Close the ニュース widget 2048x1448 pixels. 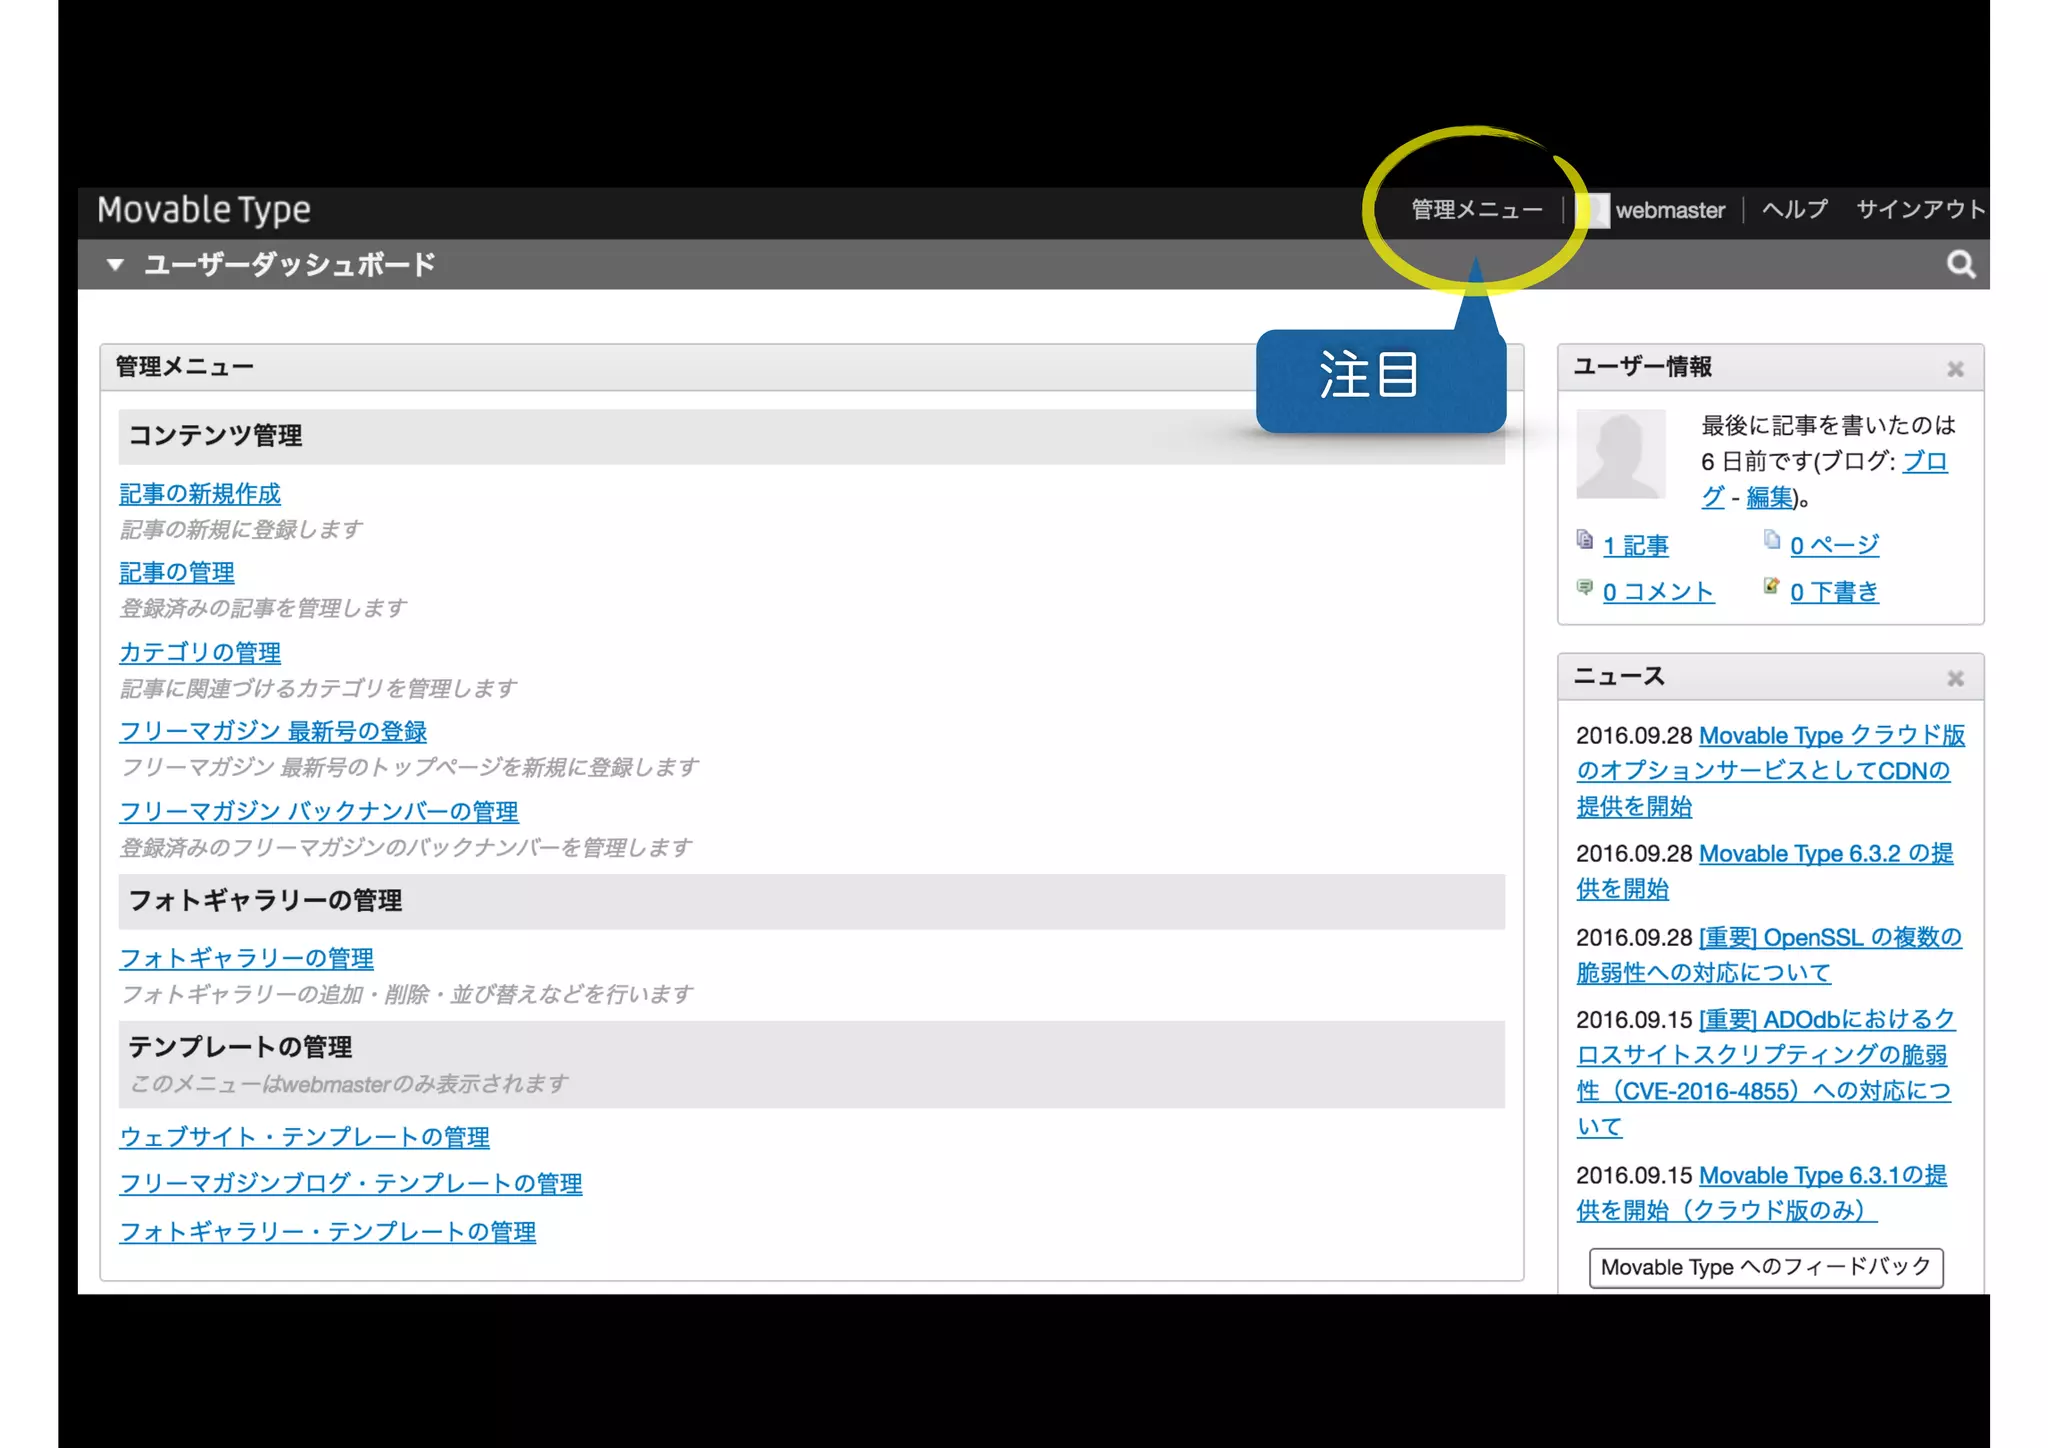(x=1955, y=679)
